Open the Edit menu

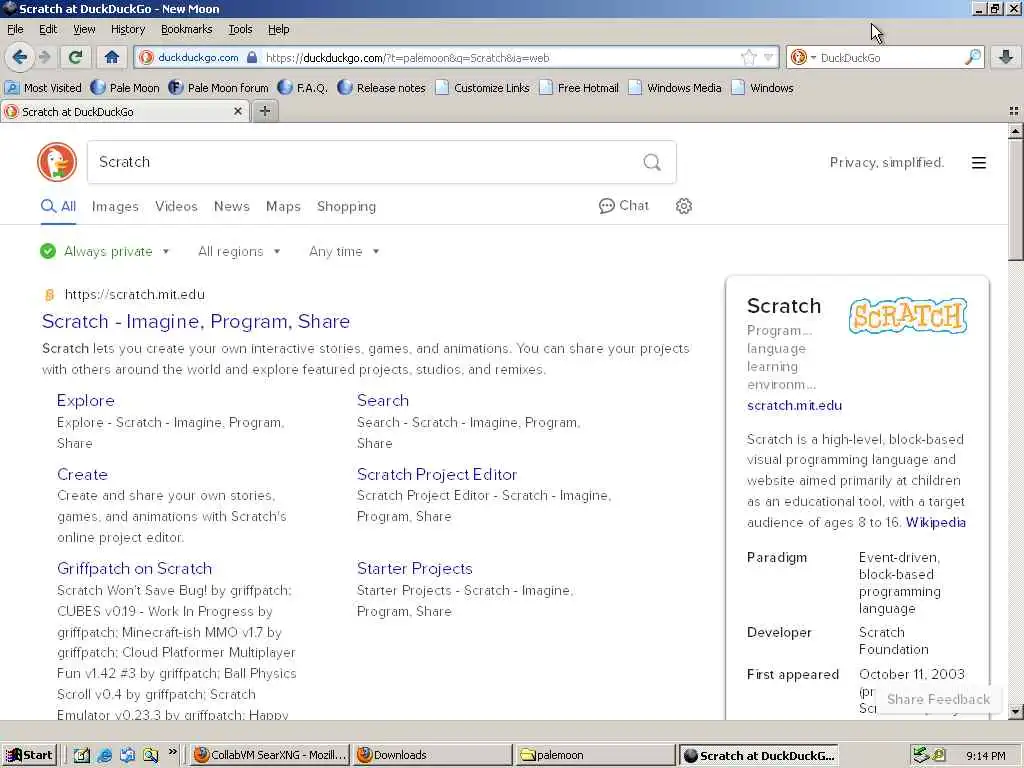[x=48, y=29]
